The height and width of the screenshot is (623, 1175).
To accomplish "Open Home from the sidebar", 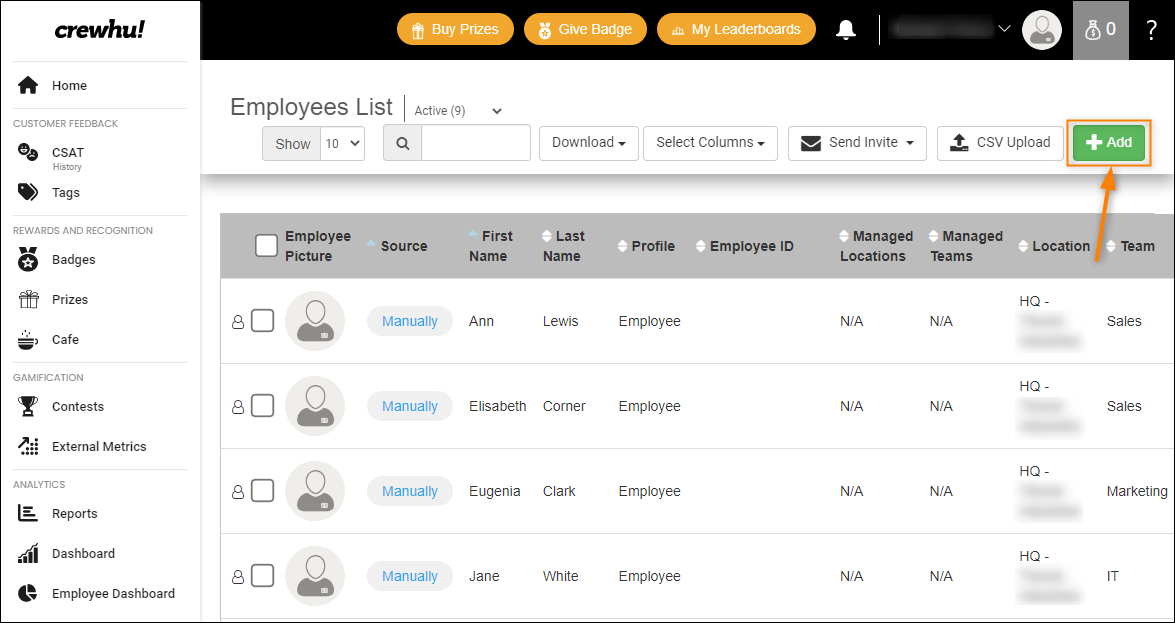I will pos(69,85).
